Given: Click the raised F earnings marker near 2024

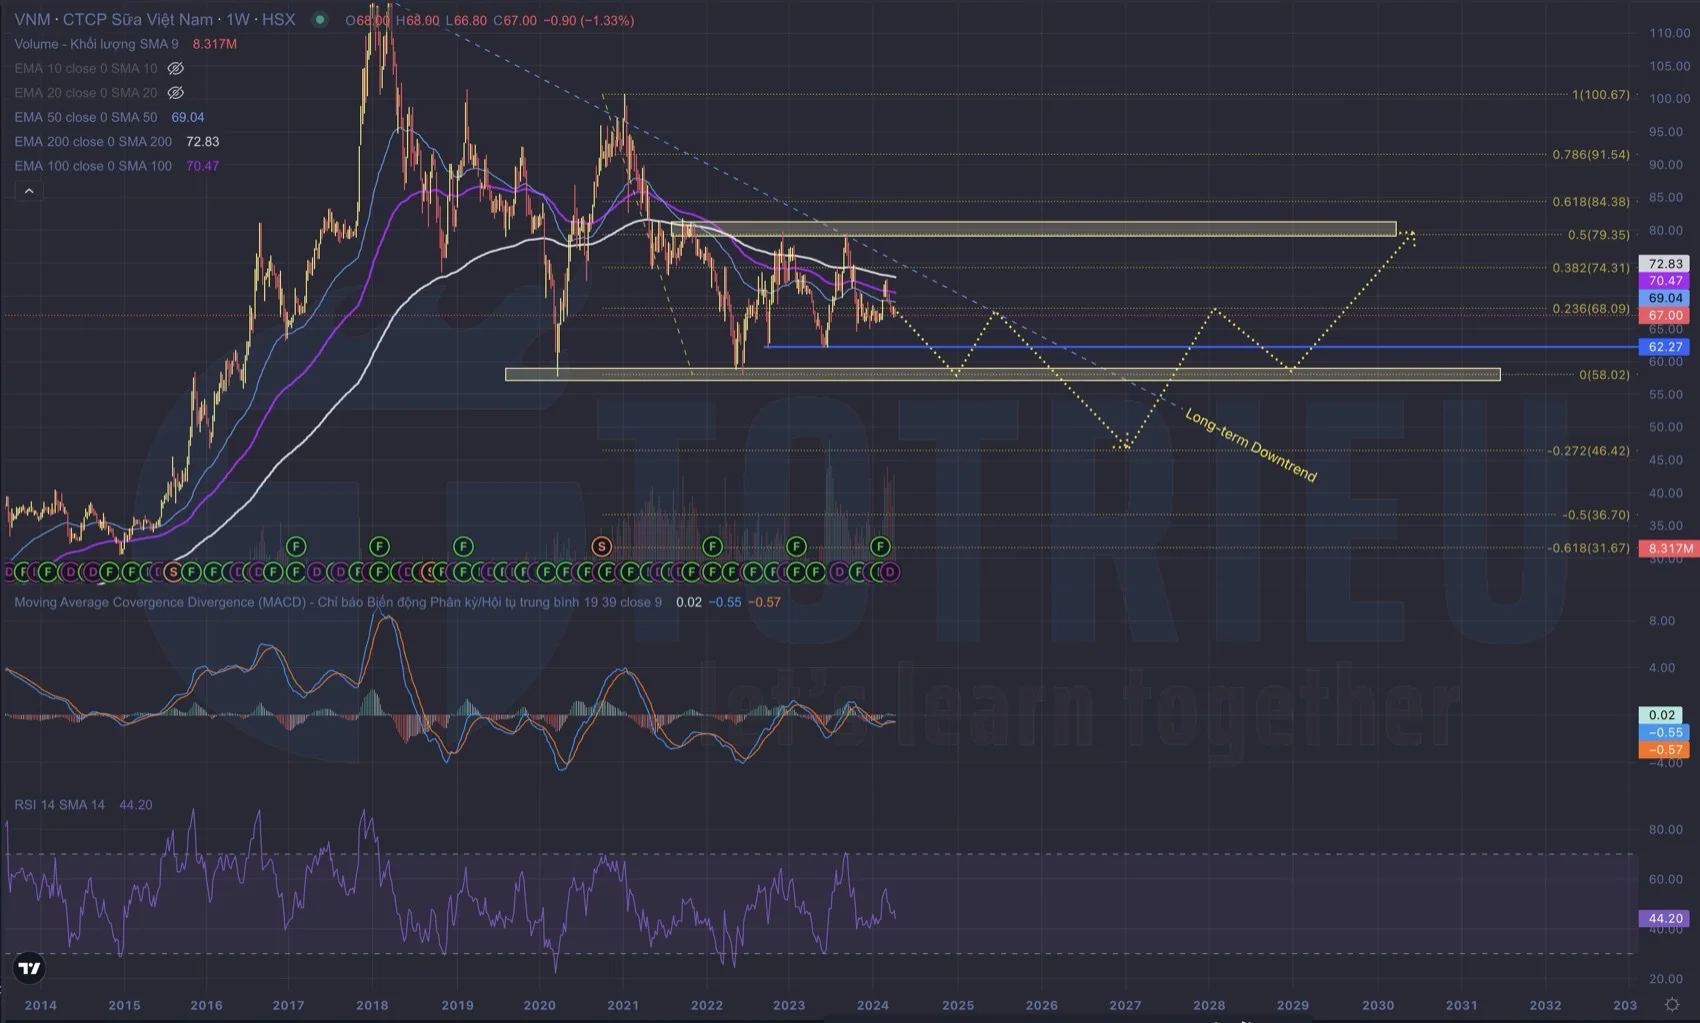Looking at the screenshot, I should 880,546.
